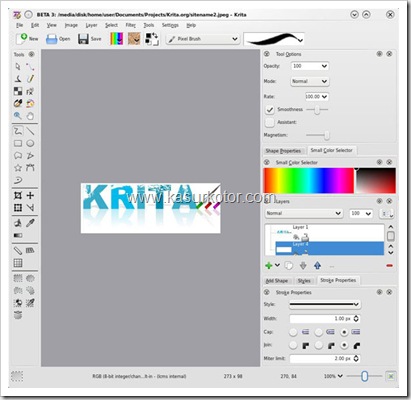Open the Layer menu

pyautogui.click(x=91, y=25)
